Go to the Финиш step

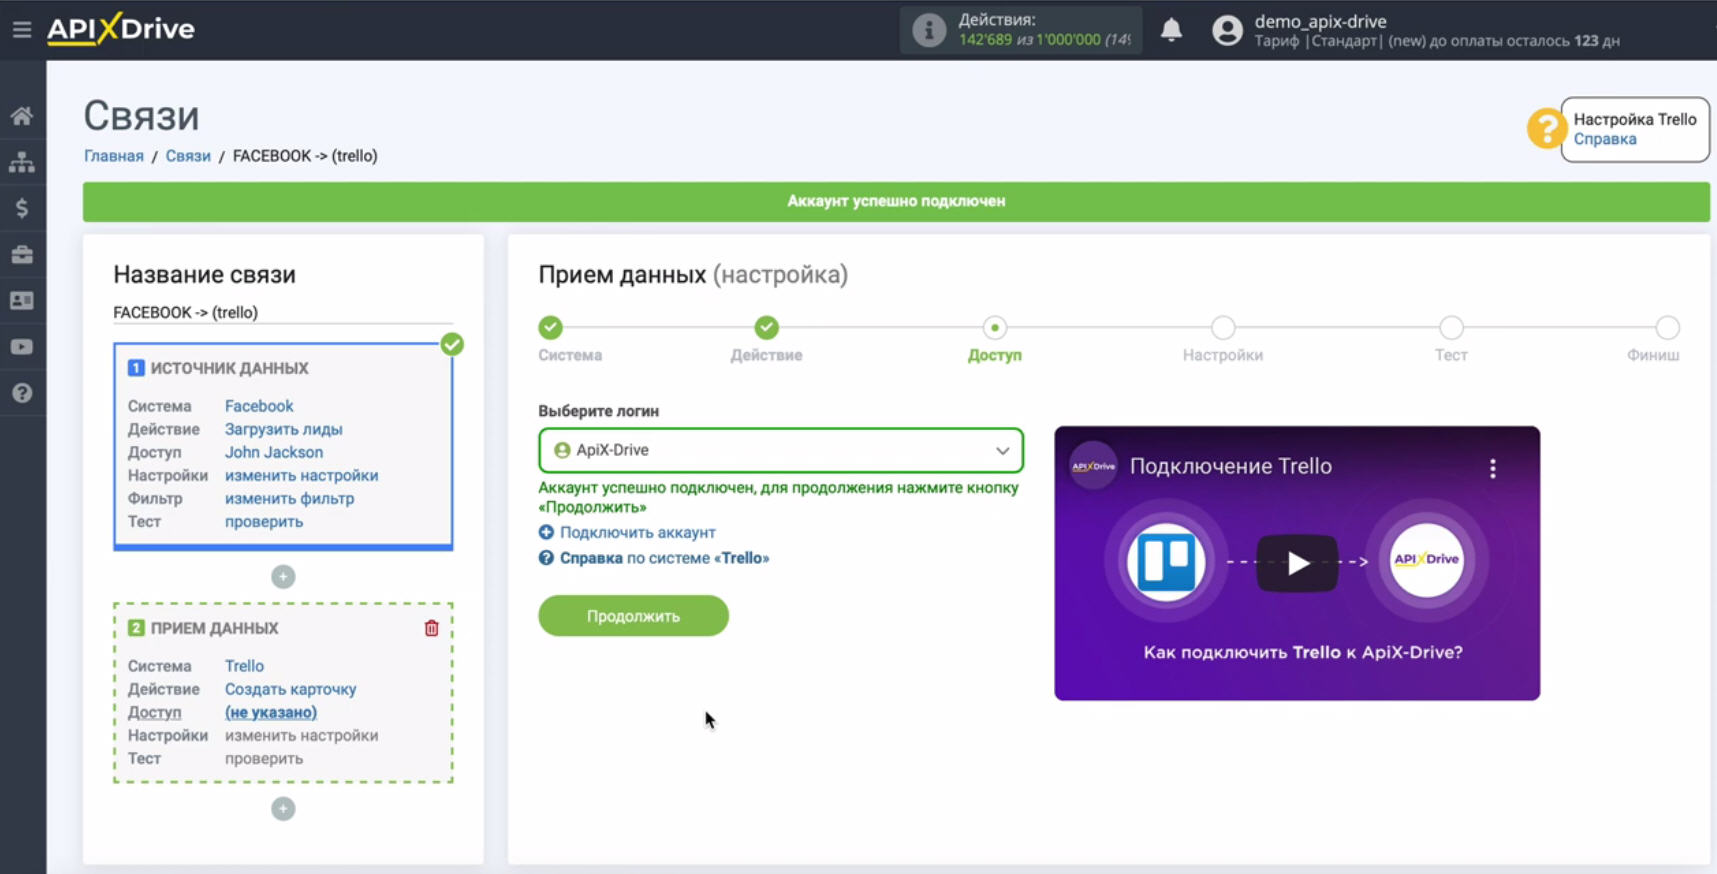coord(1667,327)
